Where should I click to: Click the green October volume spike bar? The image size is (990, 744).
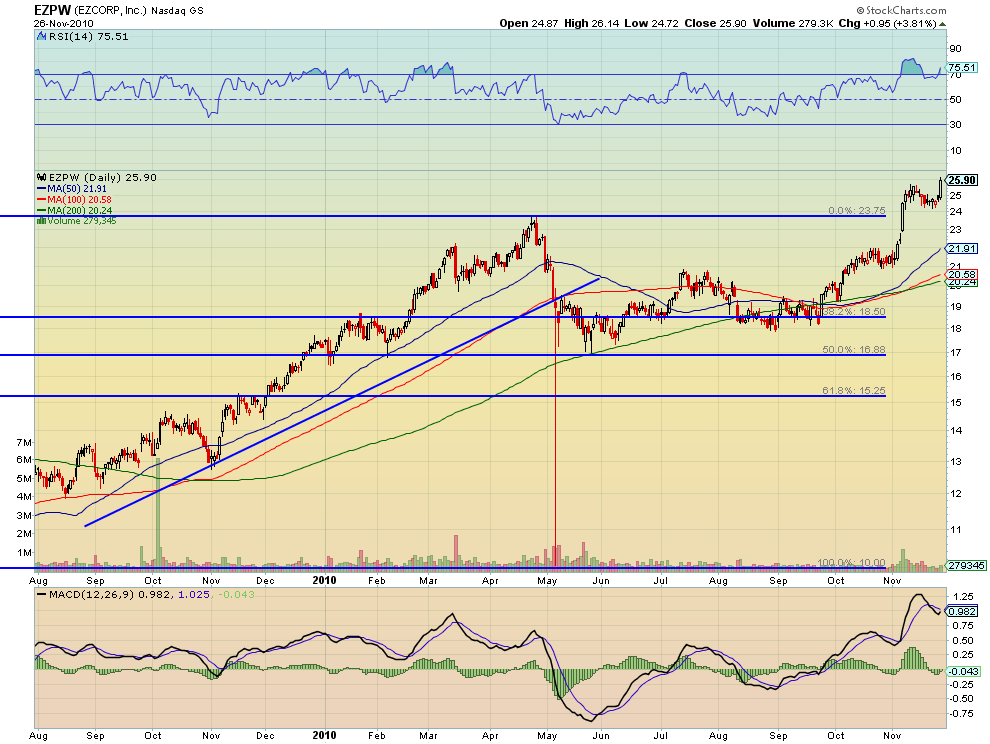158,513
